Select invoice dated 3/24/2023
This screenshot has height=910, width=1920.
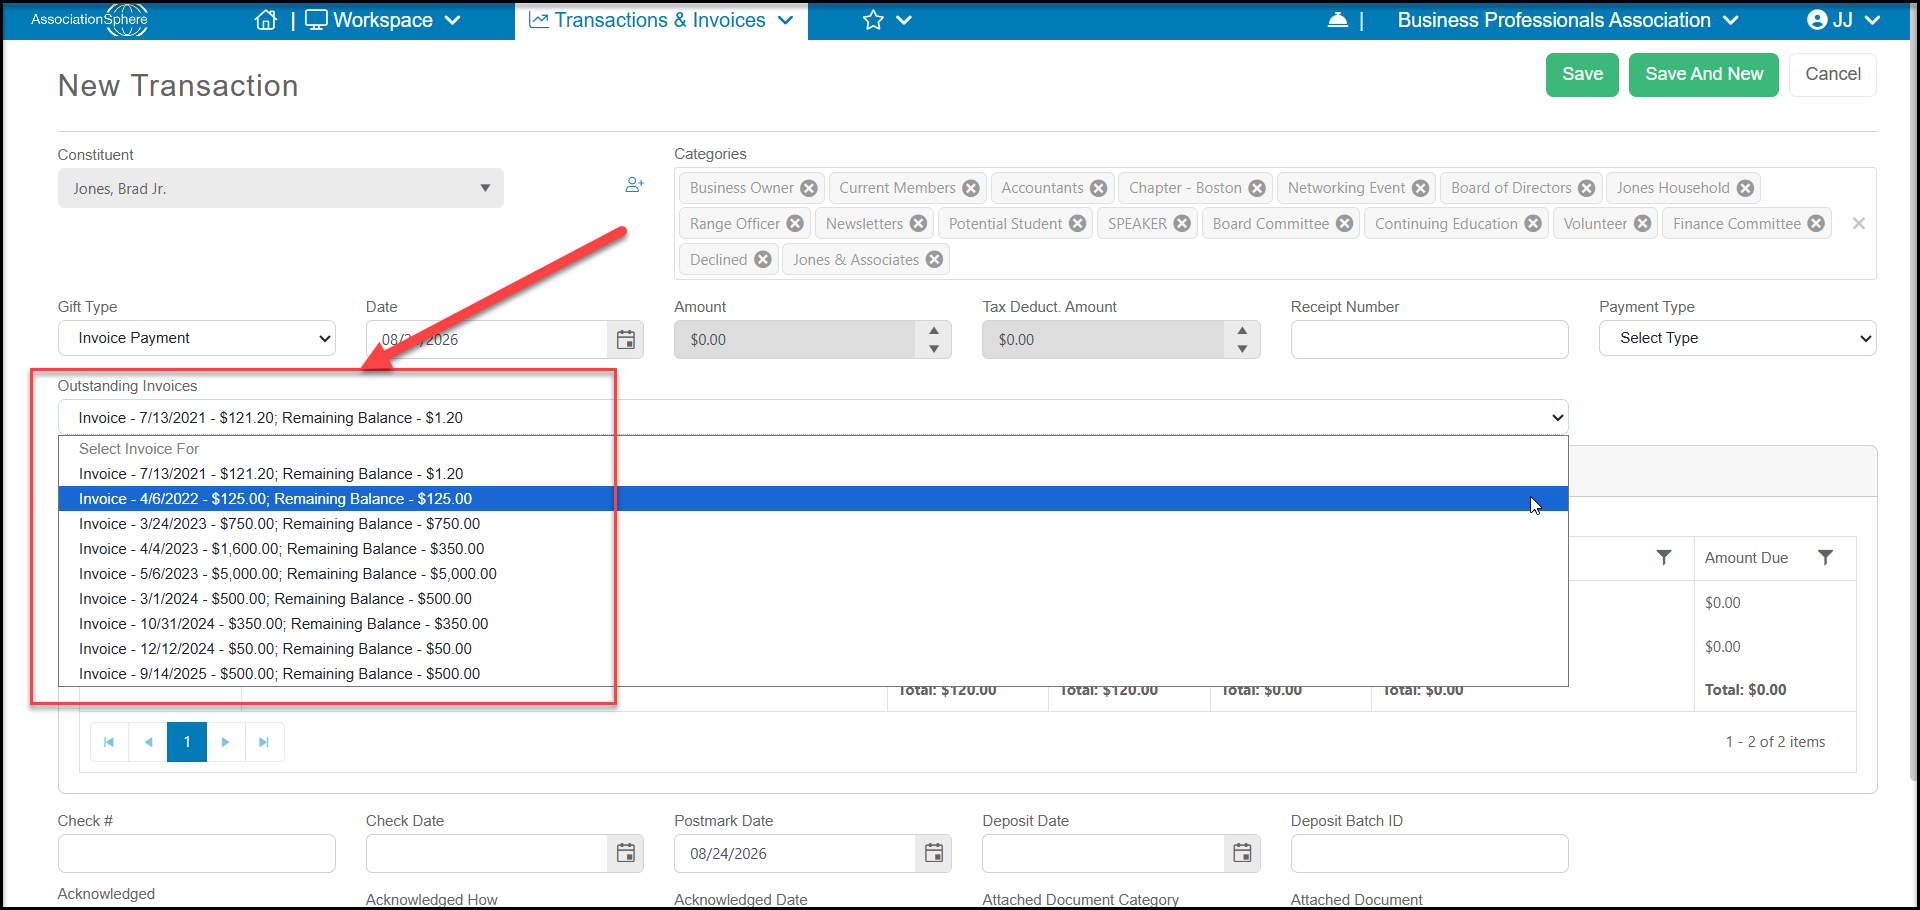point(813,524)
